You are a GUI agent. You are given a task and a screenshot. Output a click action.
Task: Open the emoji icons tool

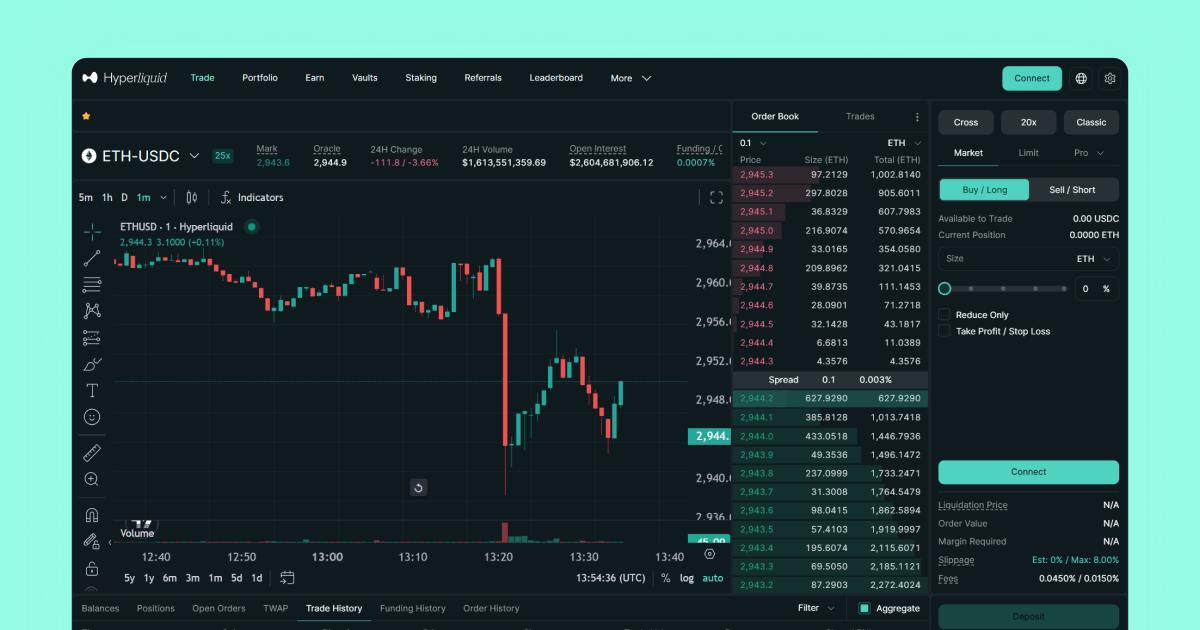coord(92,416)
